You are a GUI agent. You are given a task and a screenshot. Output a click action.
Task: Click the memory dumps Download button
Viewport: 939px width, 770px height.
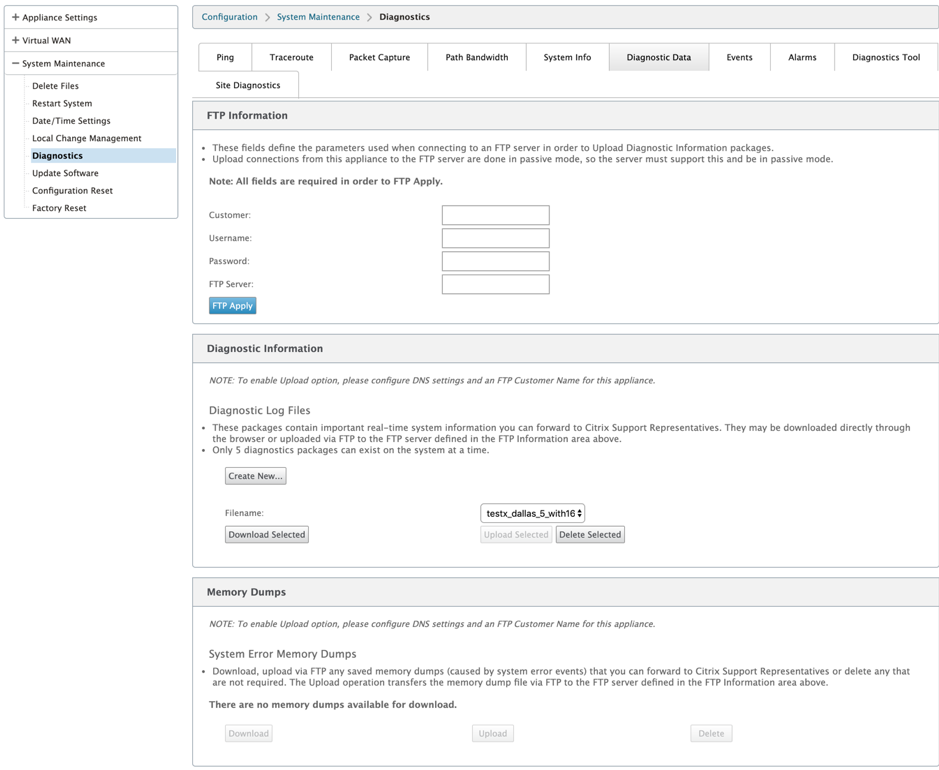coord(249,733)
